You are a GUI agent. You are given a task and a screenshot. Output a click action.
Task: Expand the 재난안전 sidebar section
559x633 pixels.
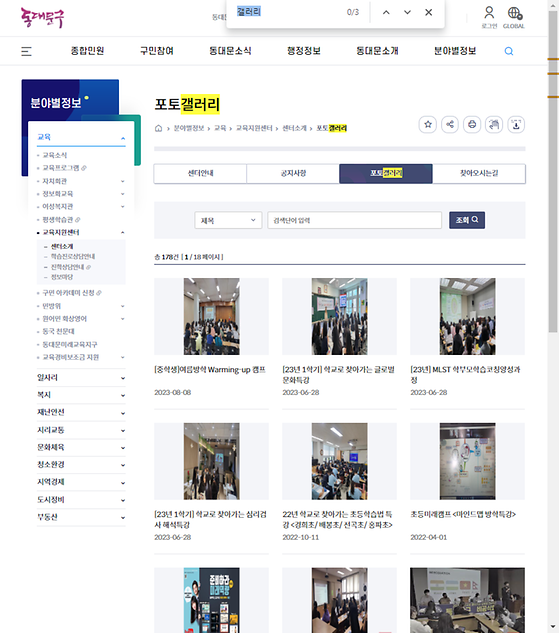pyautogui.click(x=81, y=412)
